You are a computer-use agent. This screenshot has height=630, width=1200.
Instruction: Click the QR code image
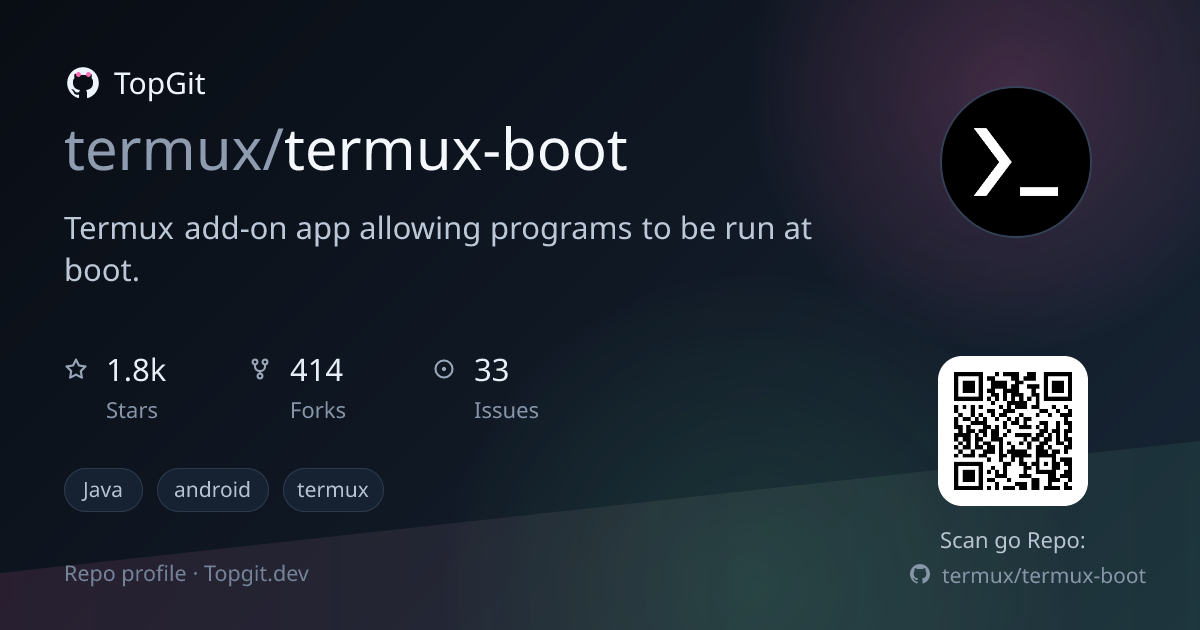click(x=1012, y=430)
